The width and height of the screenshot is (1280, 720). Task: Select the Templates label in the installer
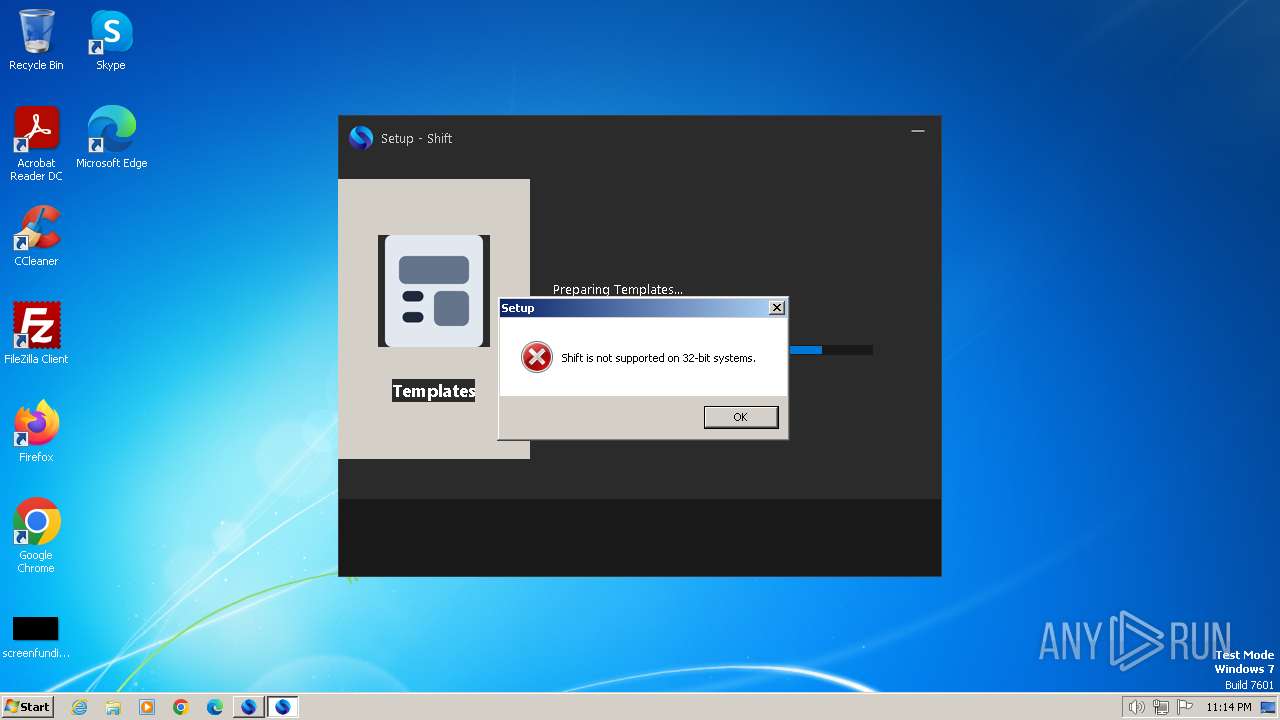[x=434, y=391]
